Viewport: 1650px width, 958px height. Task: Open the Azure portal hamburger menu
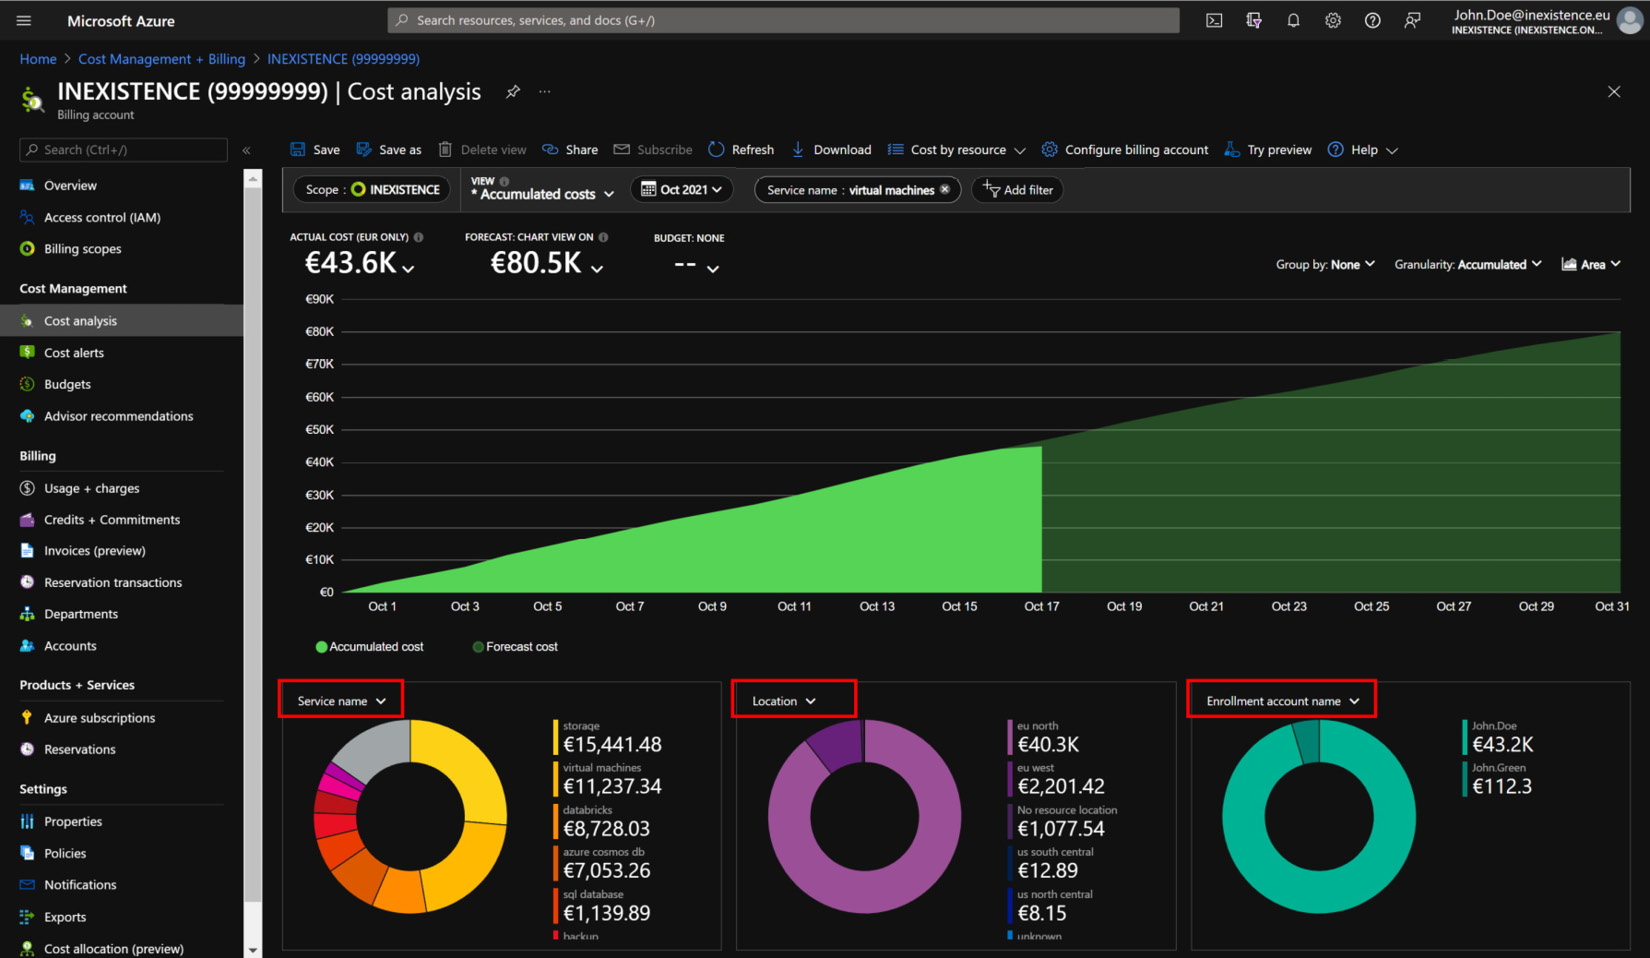coord(24,20)
